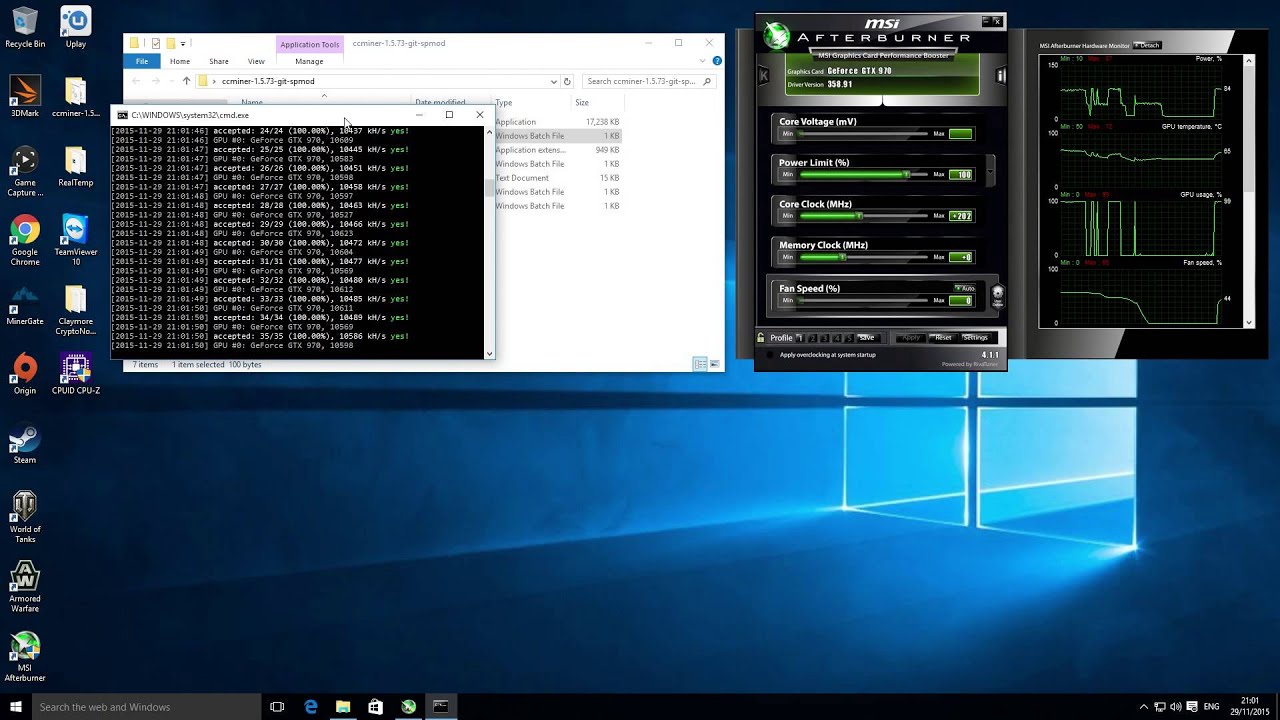Select the World of Tanks desktop icon

25,517
